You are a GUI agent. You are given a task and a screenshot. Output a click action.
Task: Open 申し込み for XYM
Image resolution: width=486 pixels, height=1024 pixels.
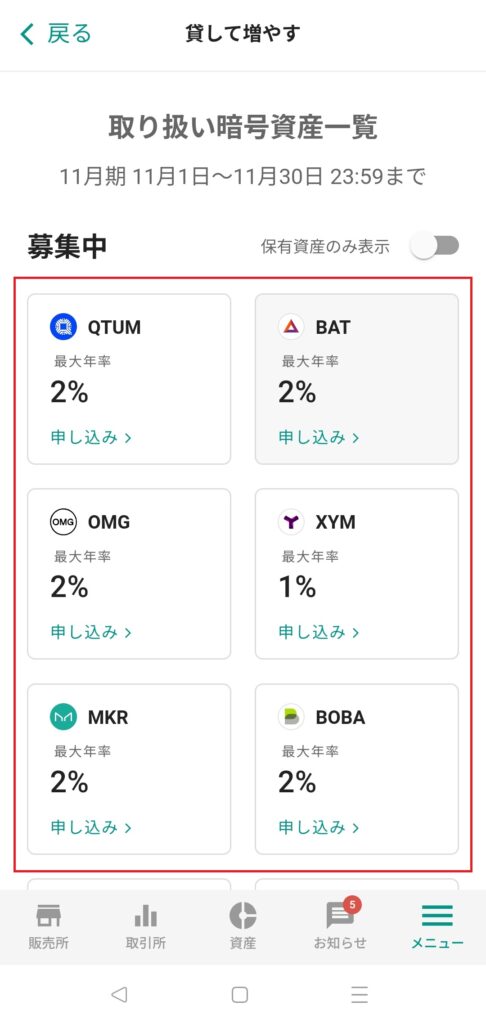click(319, 632)
